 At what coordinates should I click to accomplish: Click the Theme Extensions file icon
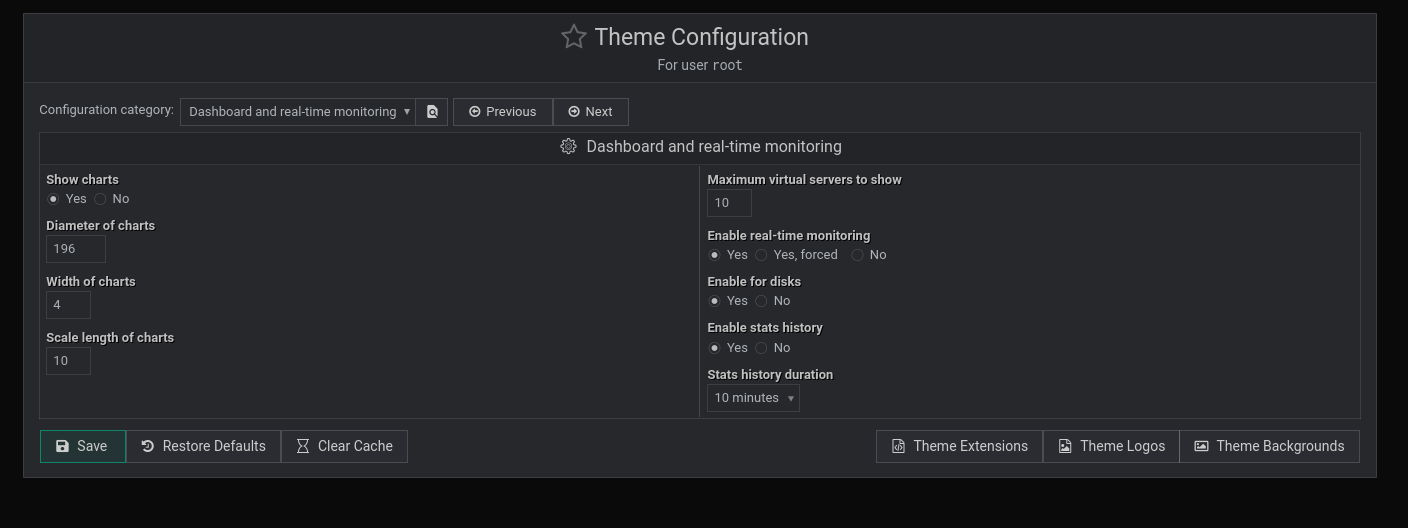click(898, 446)
